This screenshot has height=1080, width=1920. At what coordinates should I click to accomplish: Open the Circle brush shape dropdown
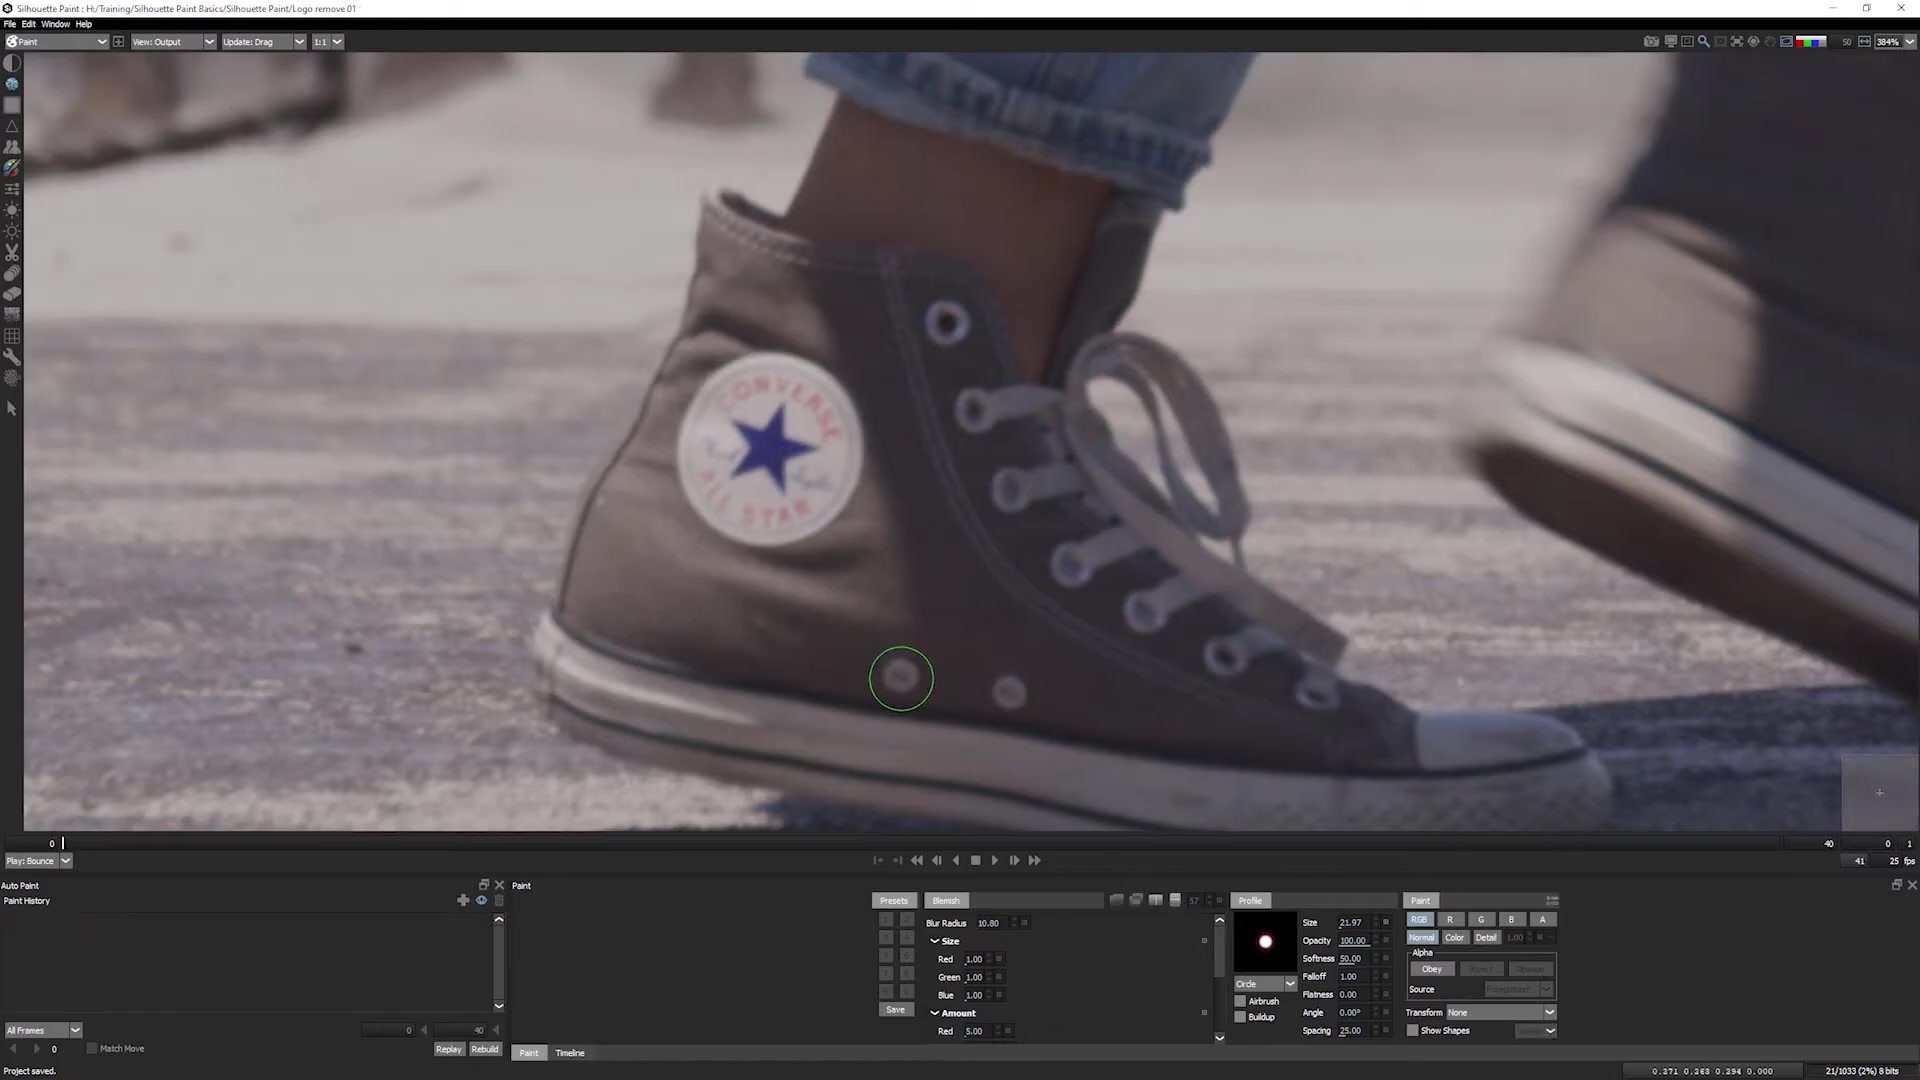pyautogui.click(x=1265, y=984)
